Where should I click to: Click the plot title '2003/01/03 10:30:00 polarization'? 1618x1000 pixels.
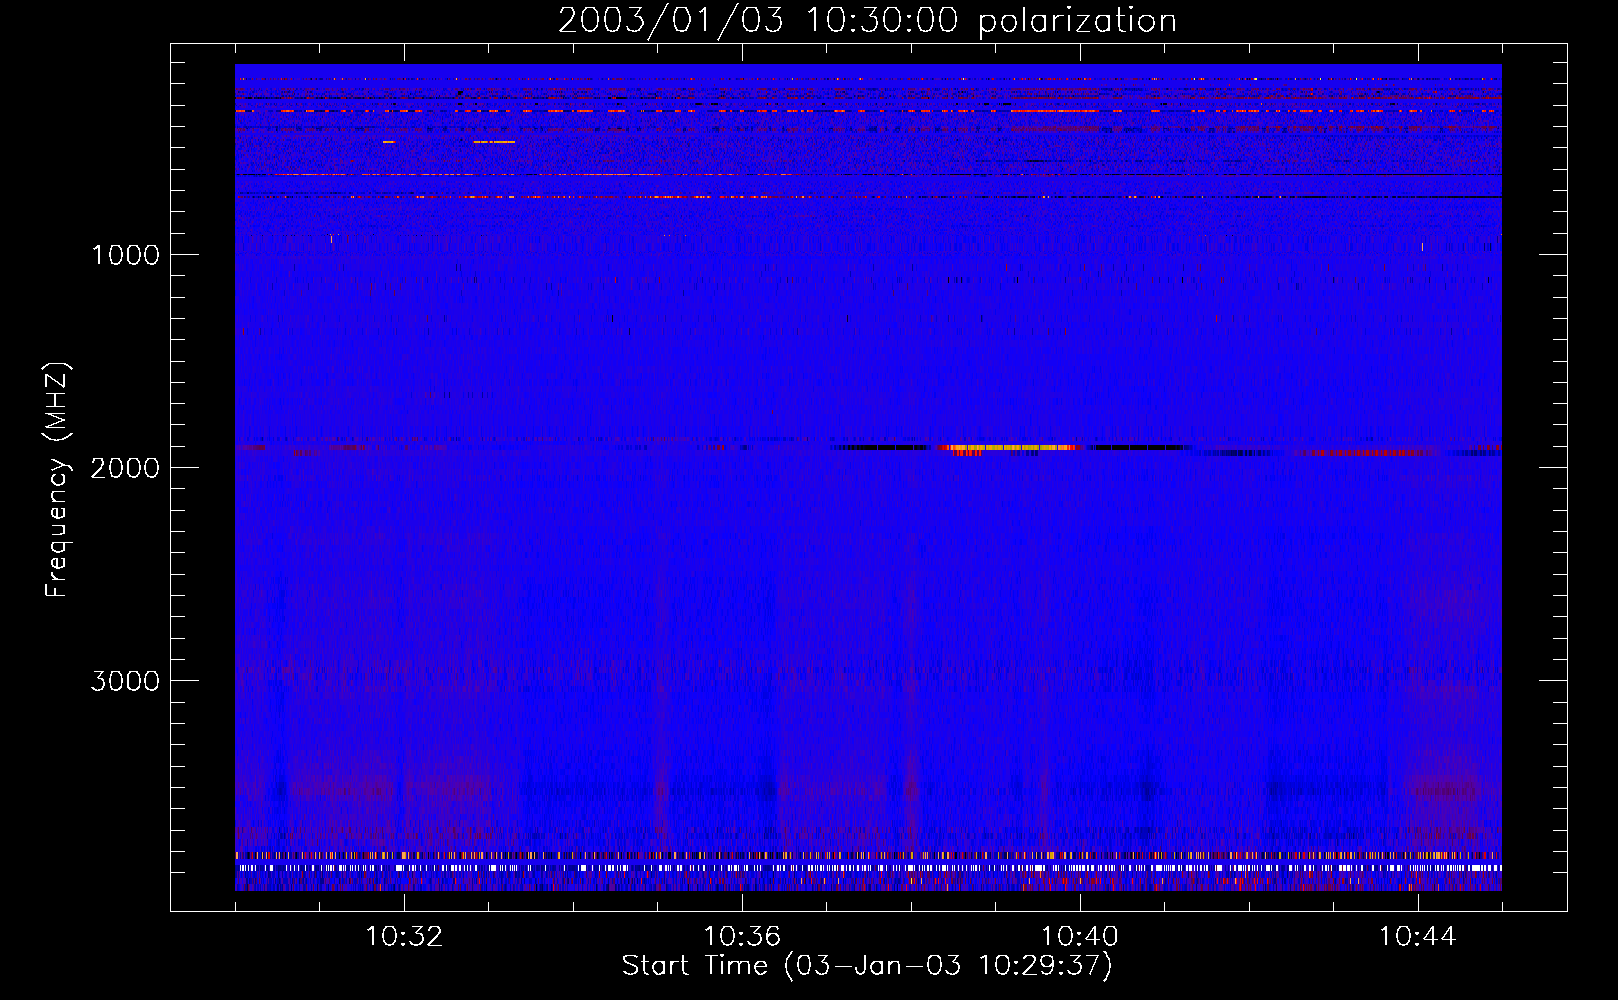click(867, 21)
